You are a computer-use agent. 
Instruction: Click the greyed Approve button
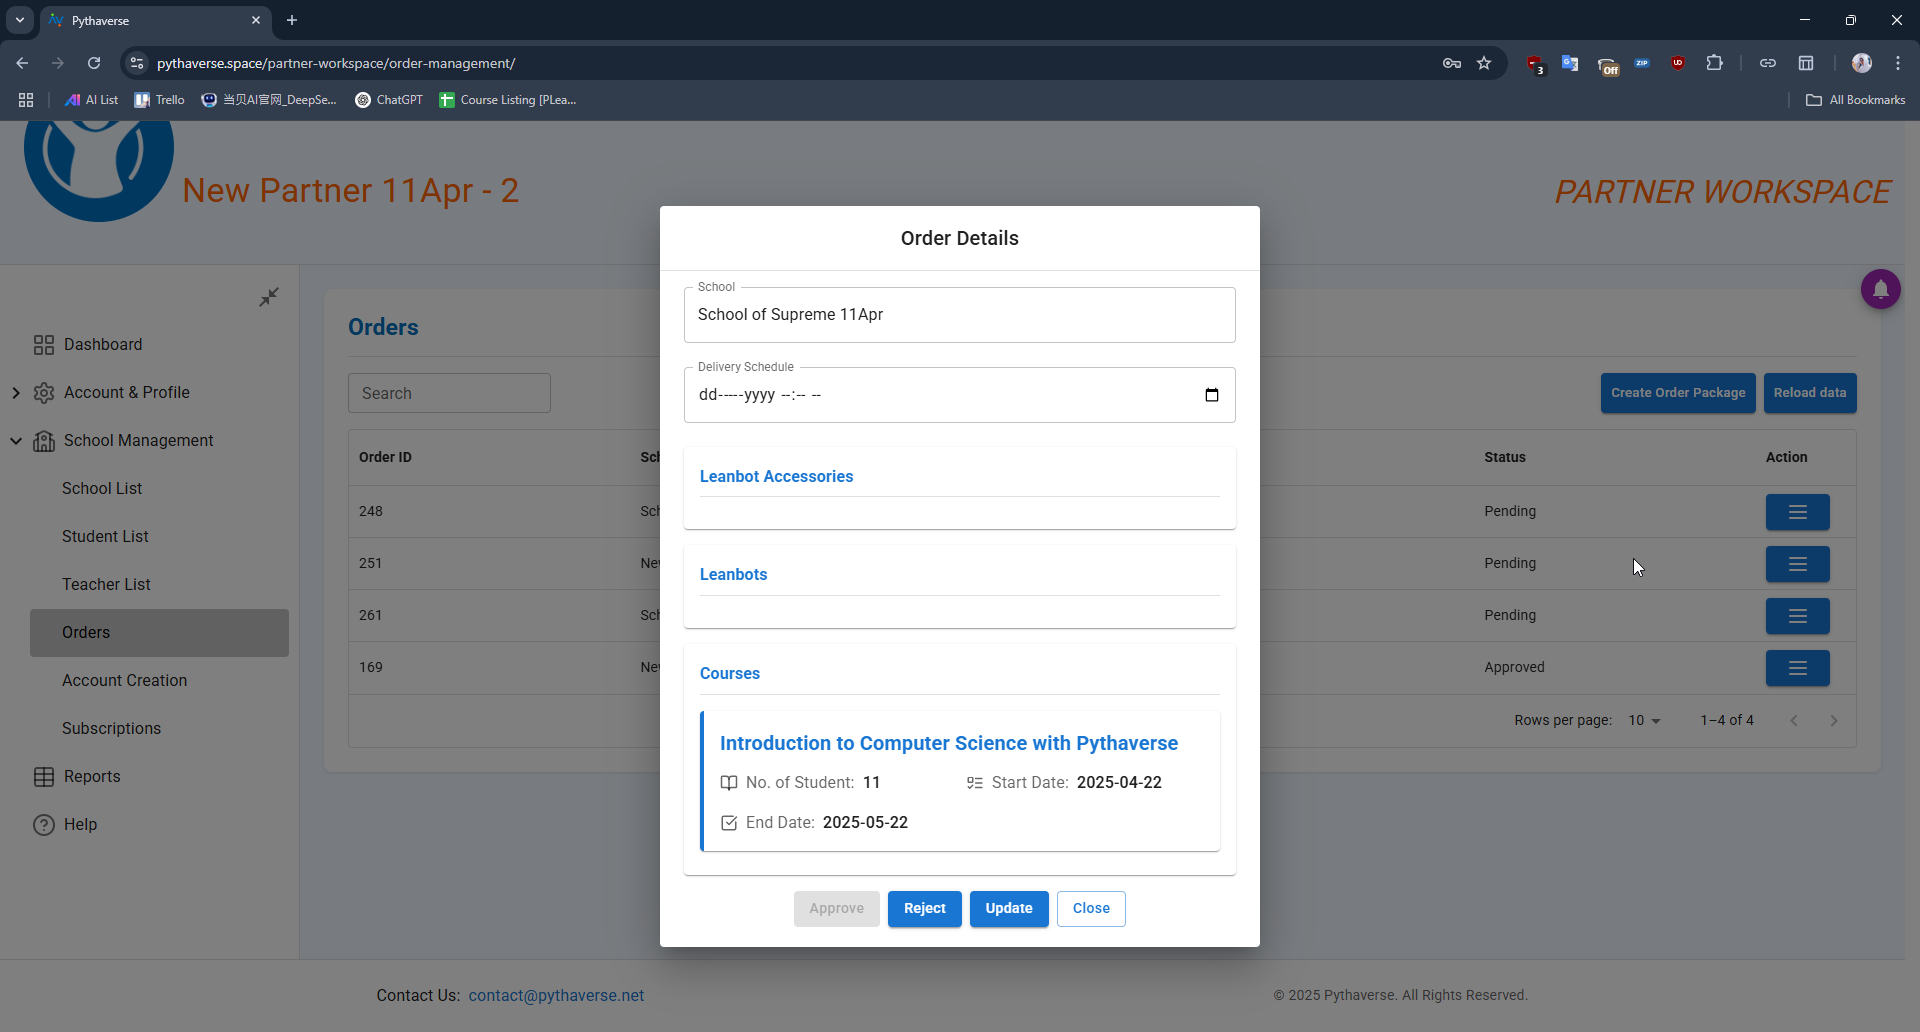point(836,909)
